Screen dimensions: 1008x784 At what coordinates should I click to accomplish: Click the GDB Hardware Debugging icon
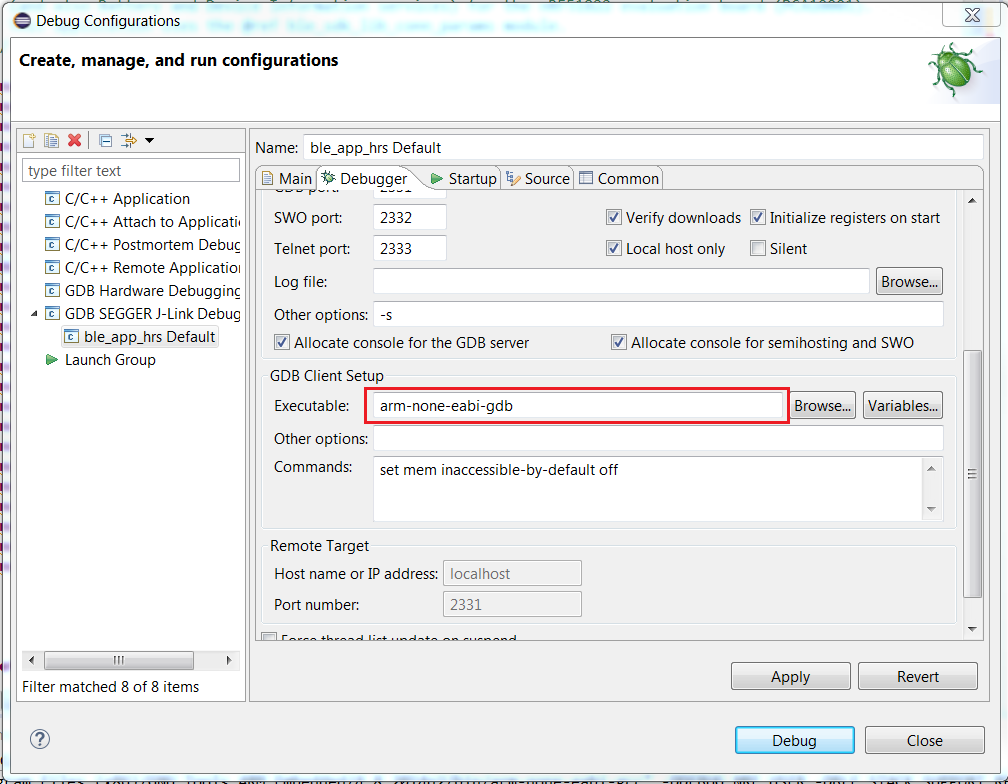point(53,290)
